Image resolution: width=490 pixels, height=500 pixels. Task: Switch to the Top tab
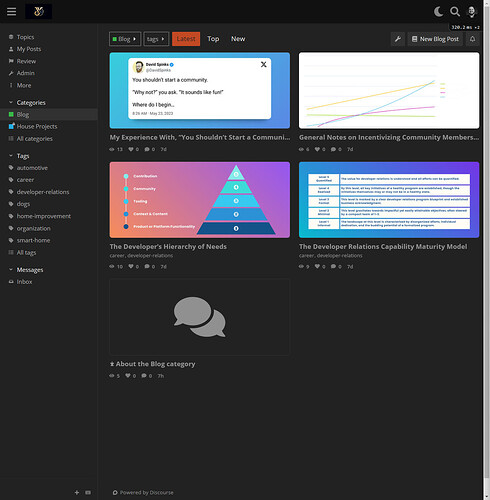213,39
